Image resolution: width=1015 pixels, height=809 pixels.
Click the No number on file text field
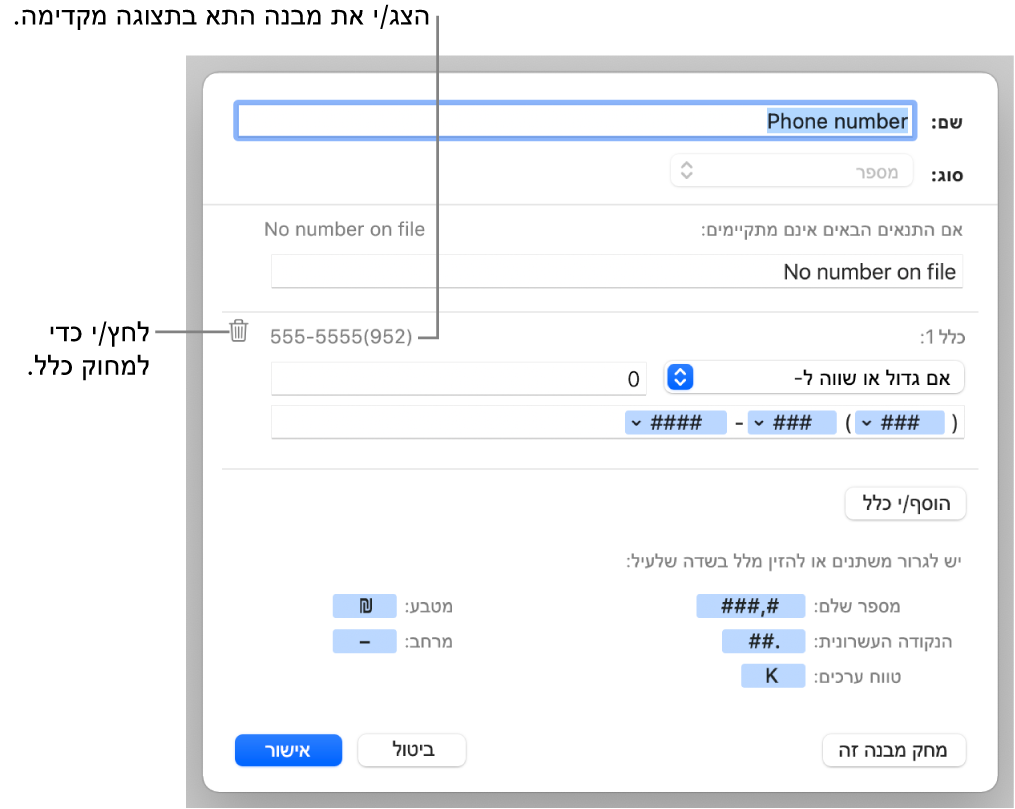pos(616,271)
